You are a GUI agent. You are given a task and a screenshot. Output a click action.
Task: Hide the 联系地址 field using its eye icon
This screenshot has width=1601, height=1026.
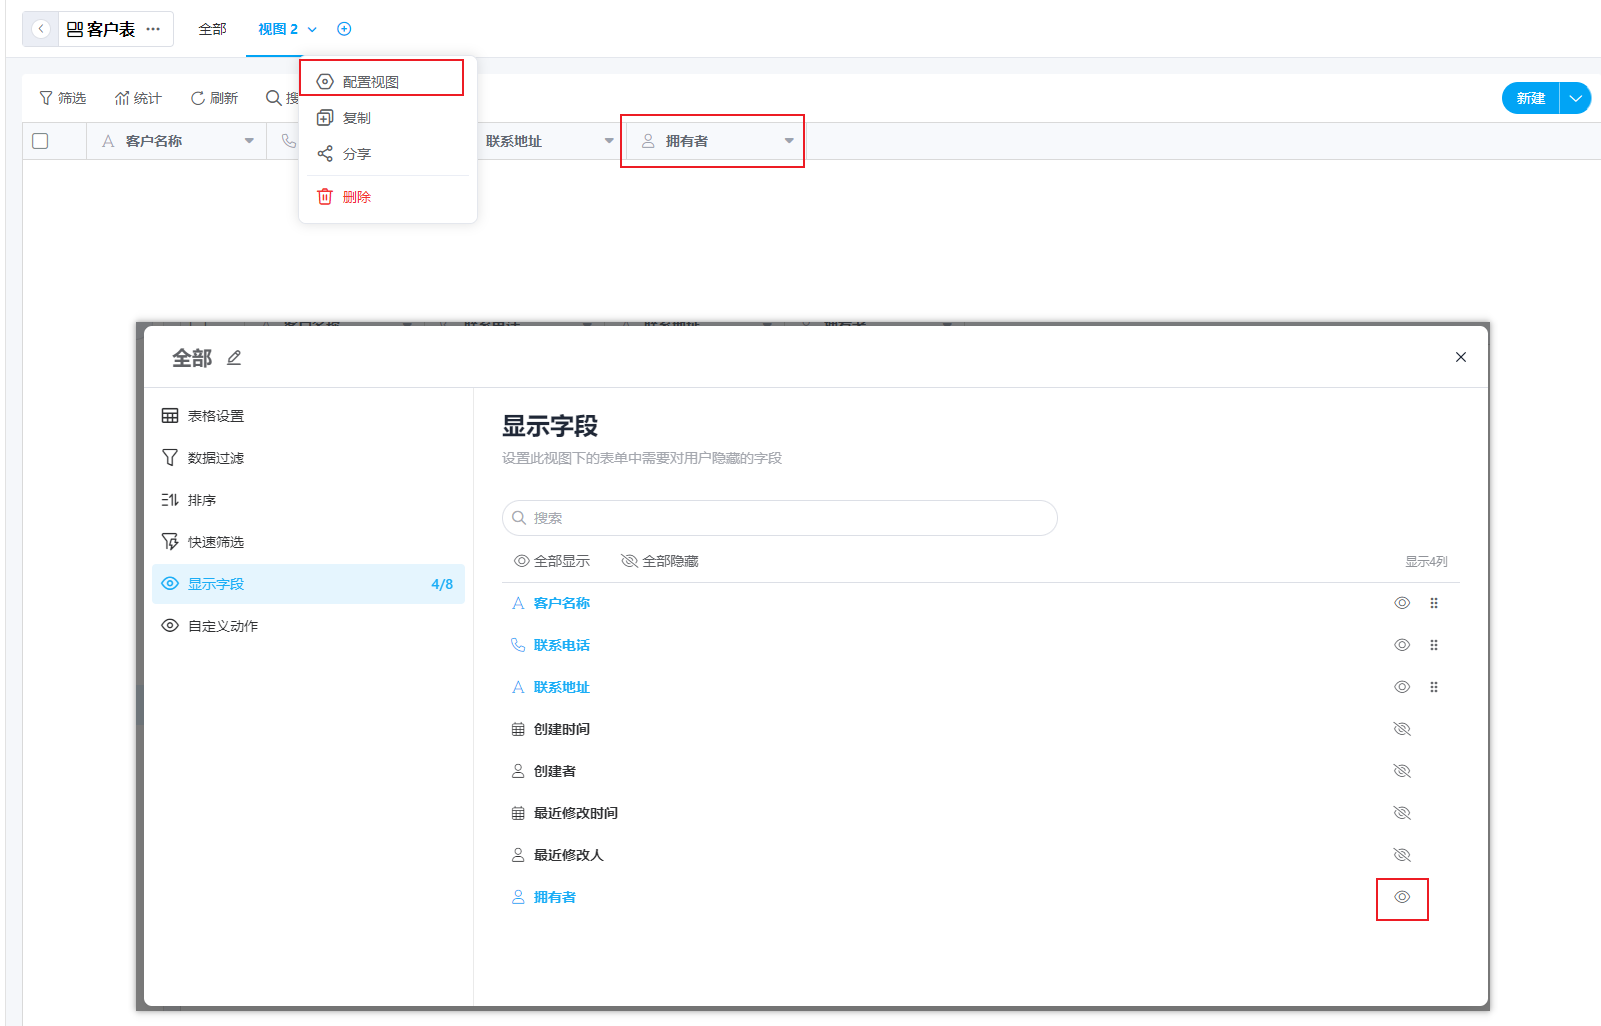click(1402, 687)
